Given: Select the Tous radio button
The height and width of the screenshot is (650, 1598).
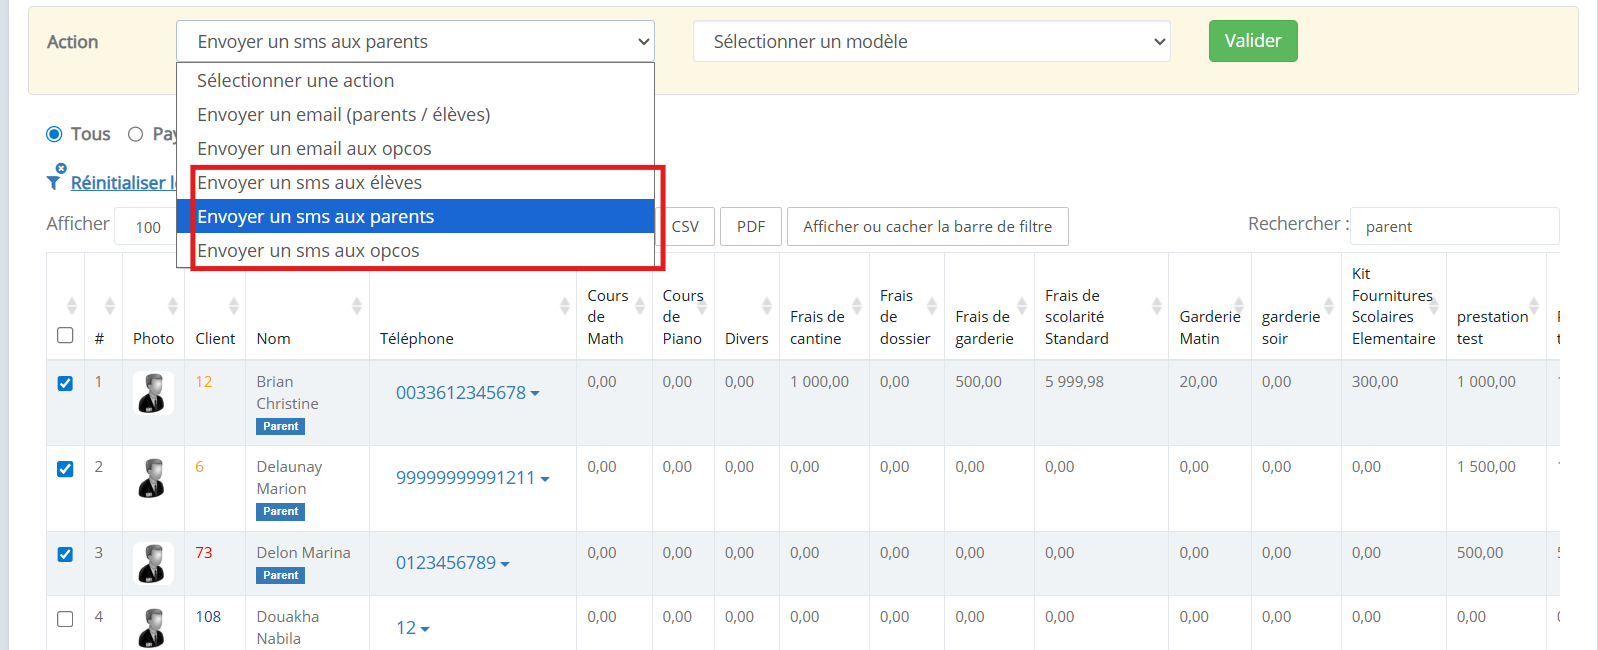Looking at the screenshot, I should click(54, 134).
